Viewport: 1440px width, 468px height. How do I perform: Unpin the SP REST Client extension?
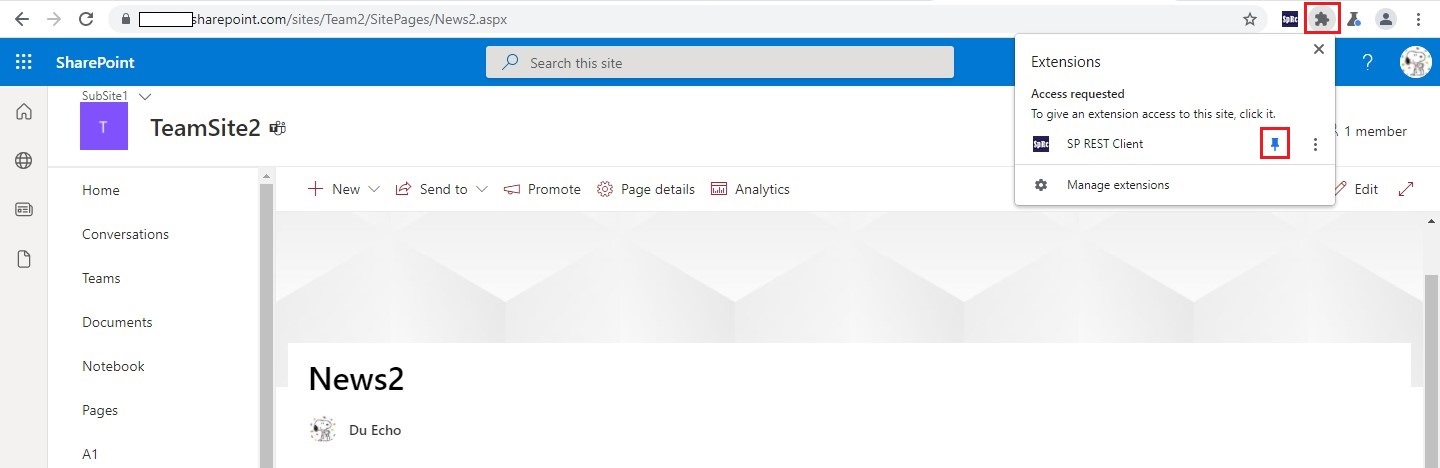1274,144
